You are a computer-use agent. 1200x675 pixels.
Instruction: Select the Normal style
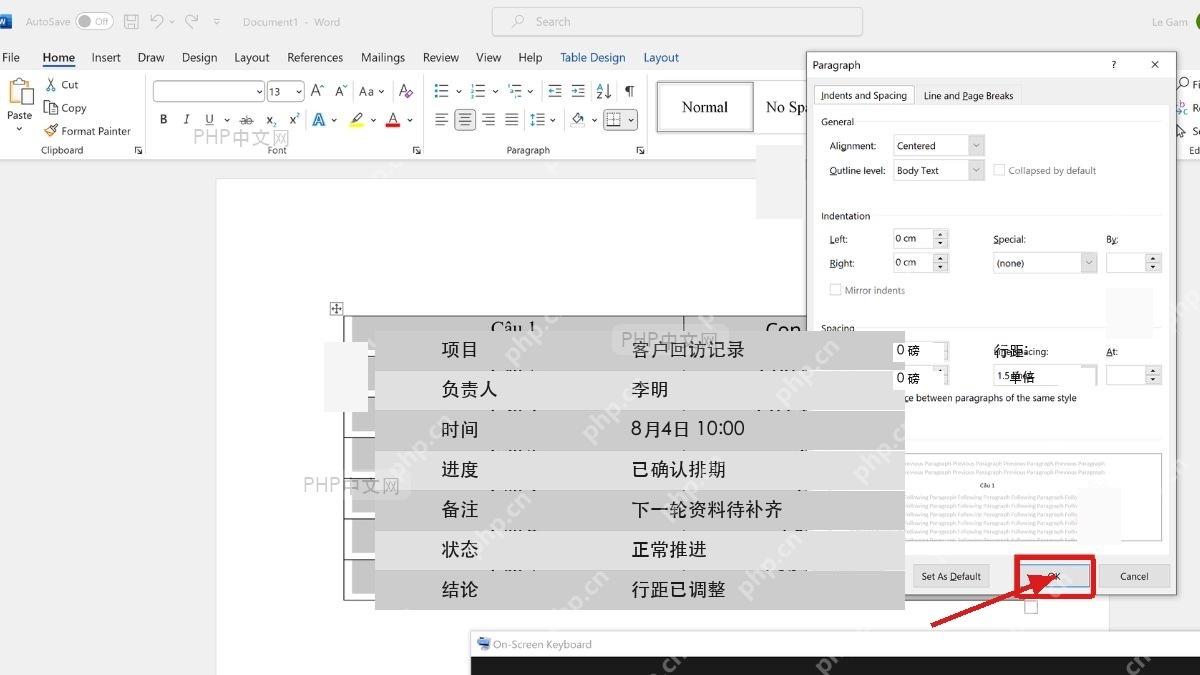[x=705, y=107]
